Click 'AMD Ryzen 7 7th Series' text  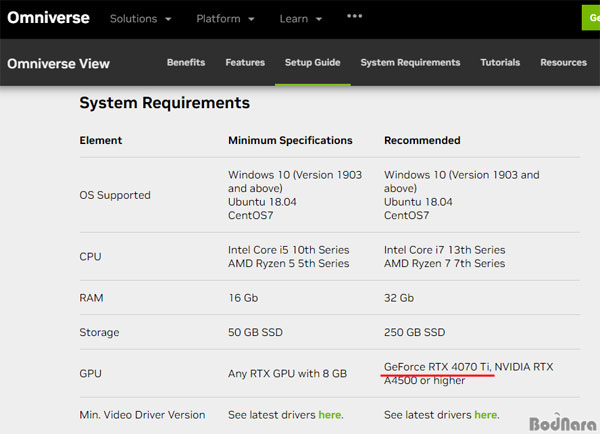445,263
